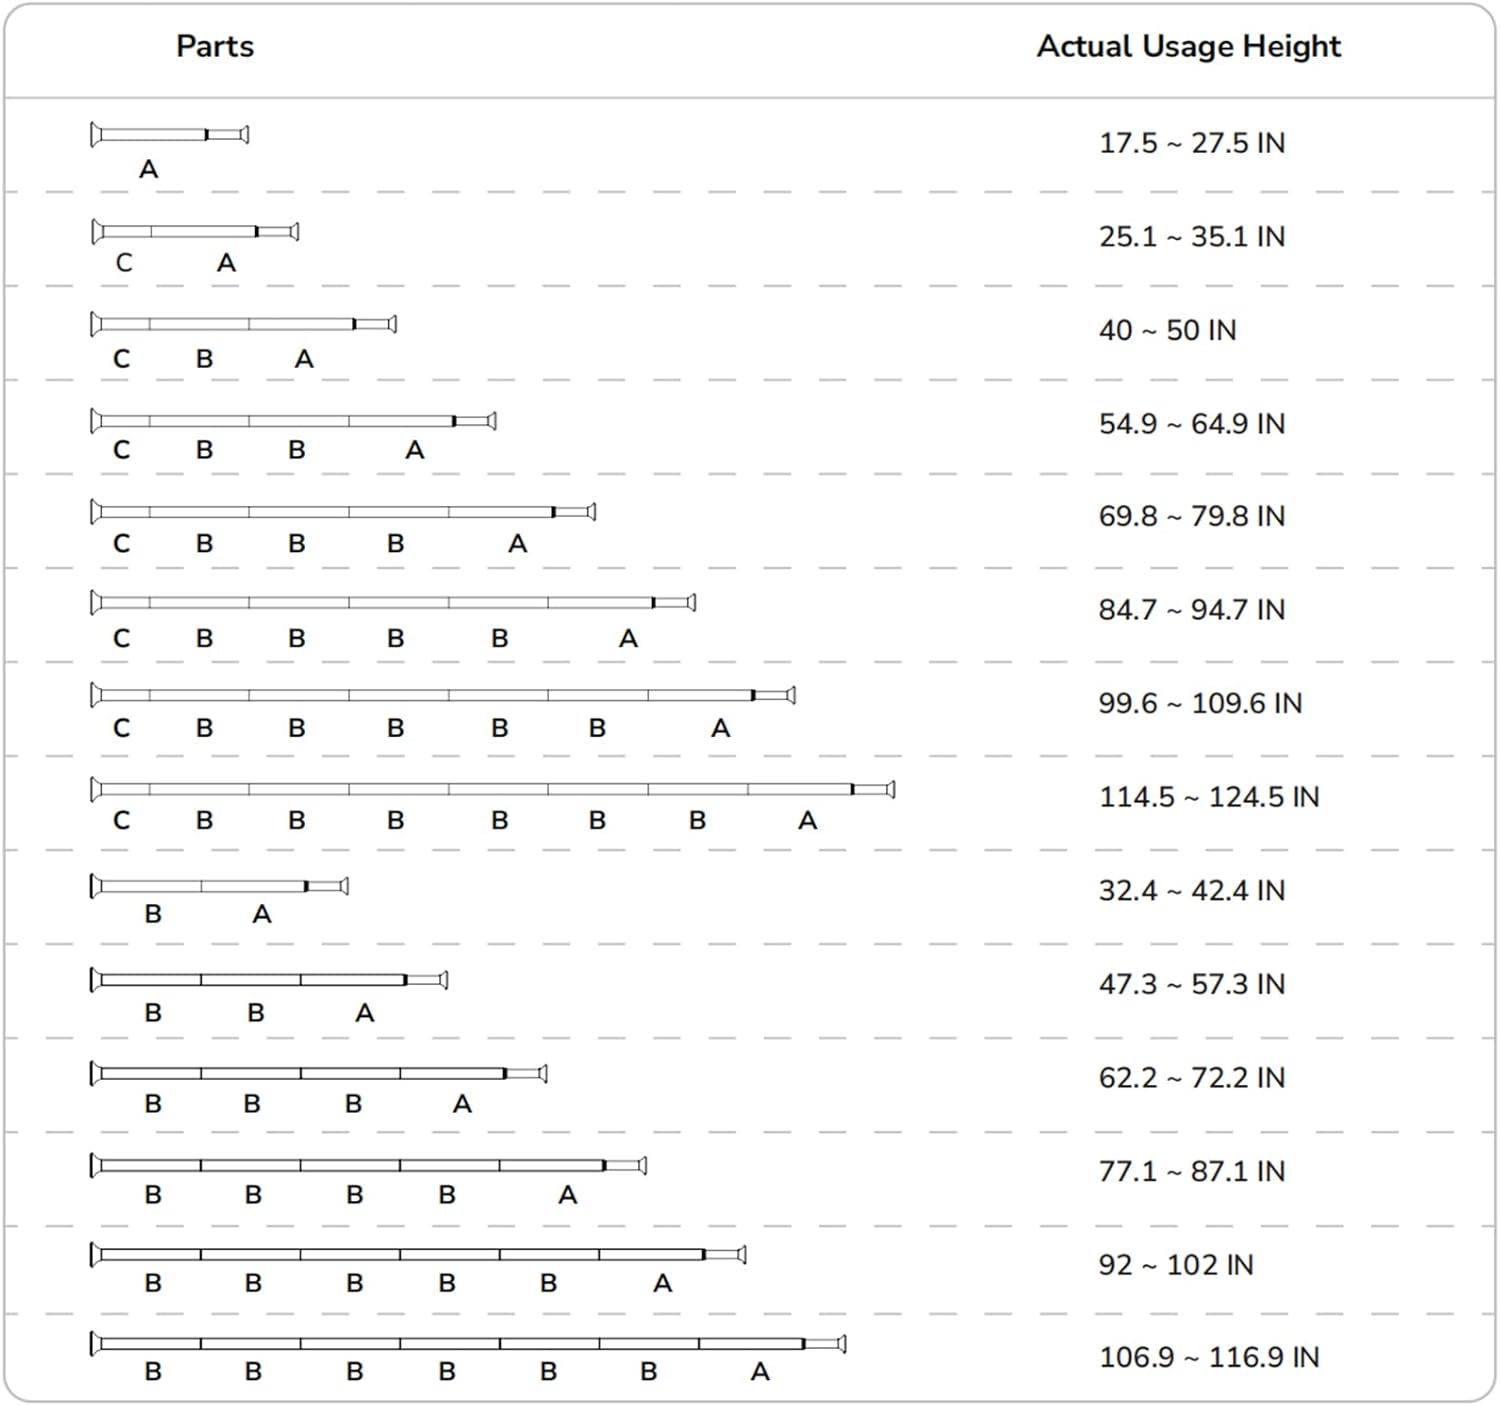Select the 47.3 ~ 57.3 IN height value
1500x1406 pixels.
pyautogui.click(x=1191, y=985)
